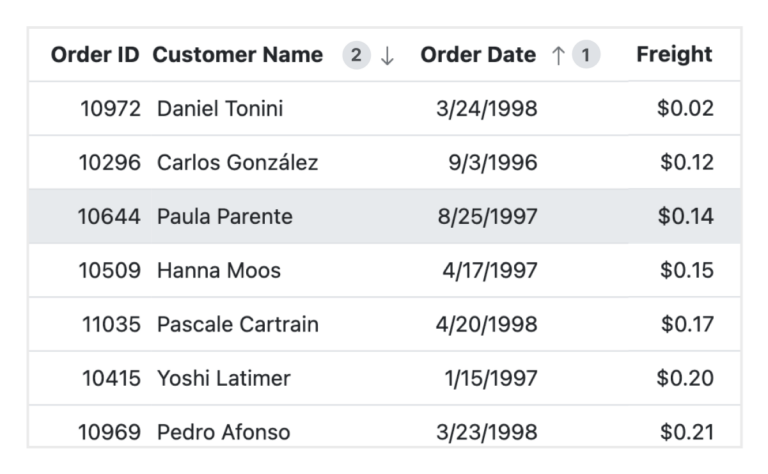Sort by the Freight column header
The width and height of the screenshot is (768, 474).
pos(674,55)
